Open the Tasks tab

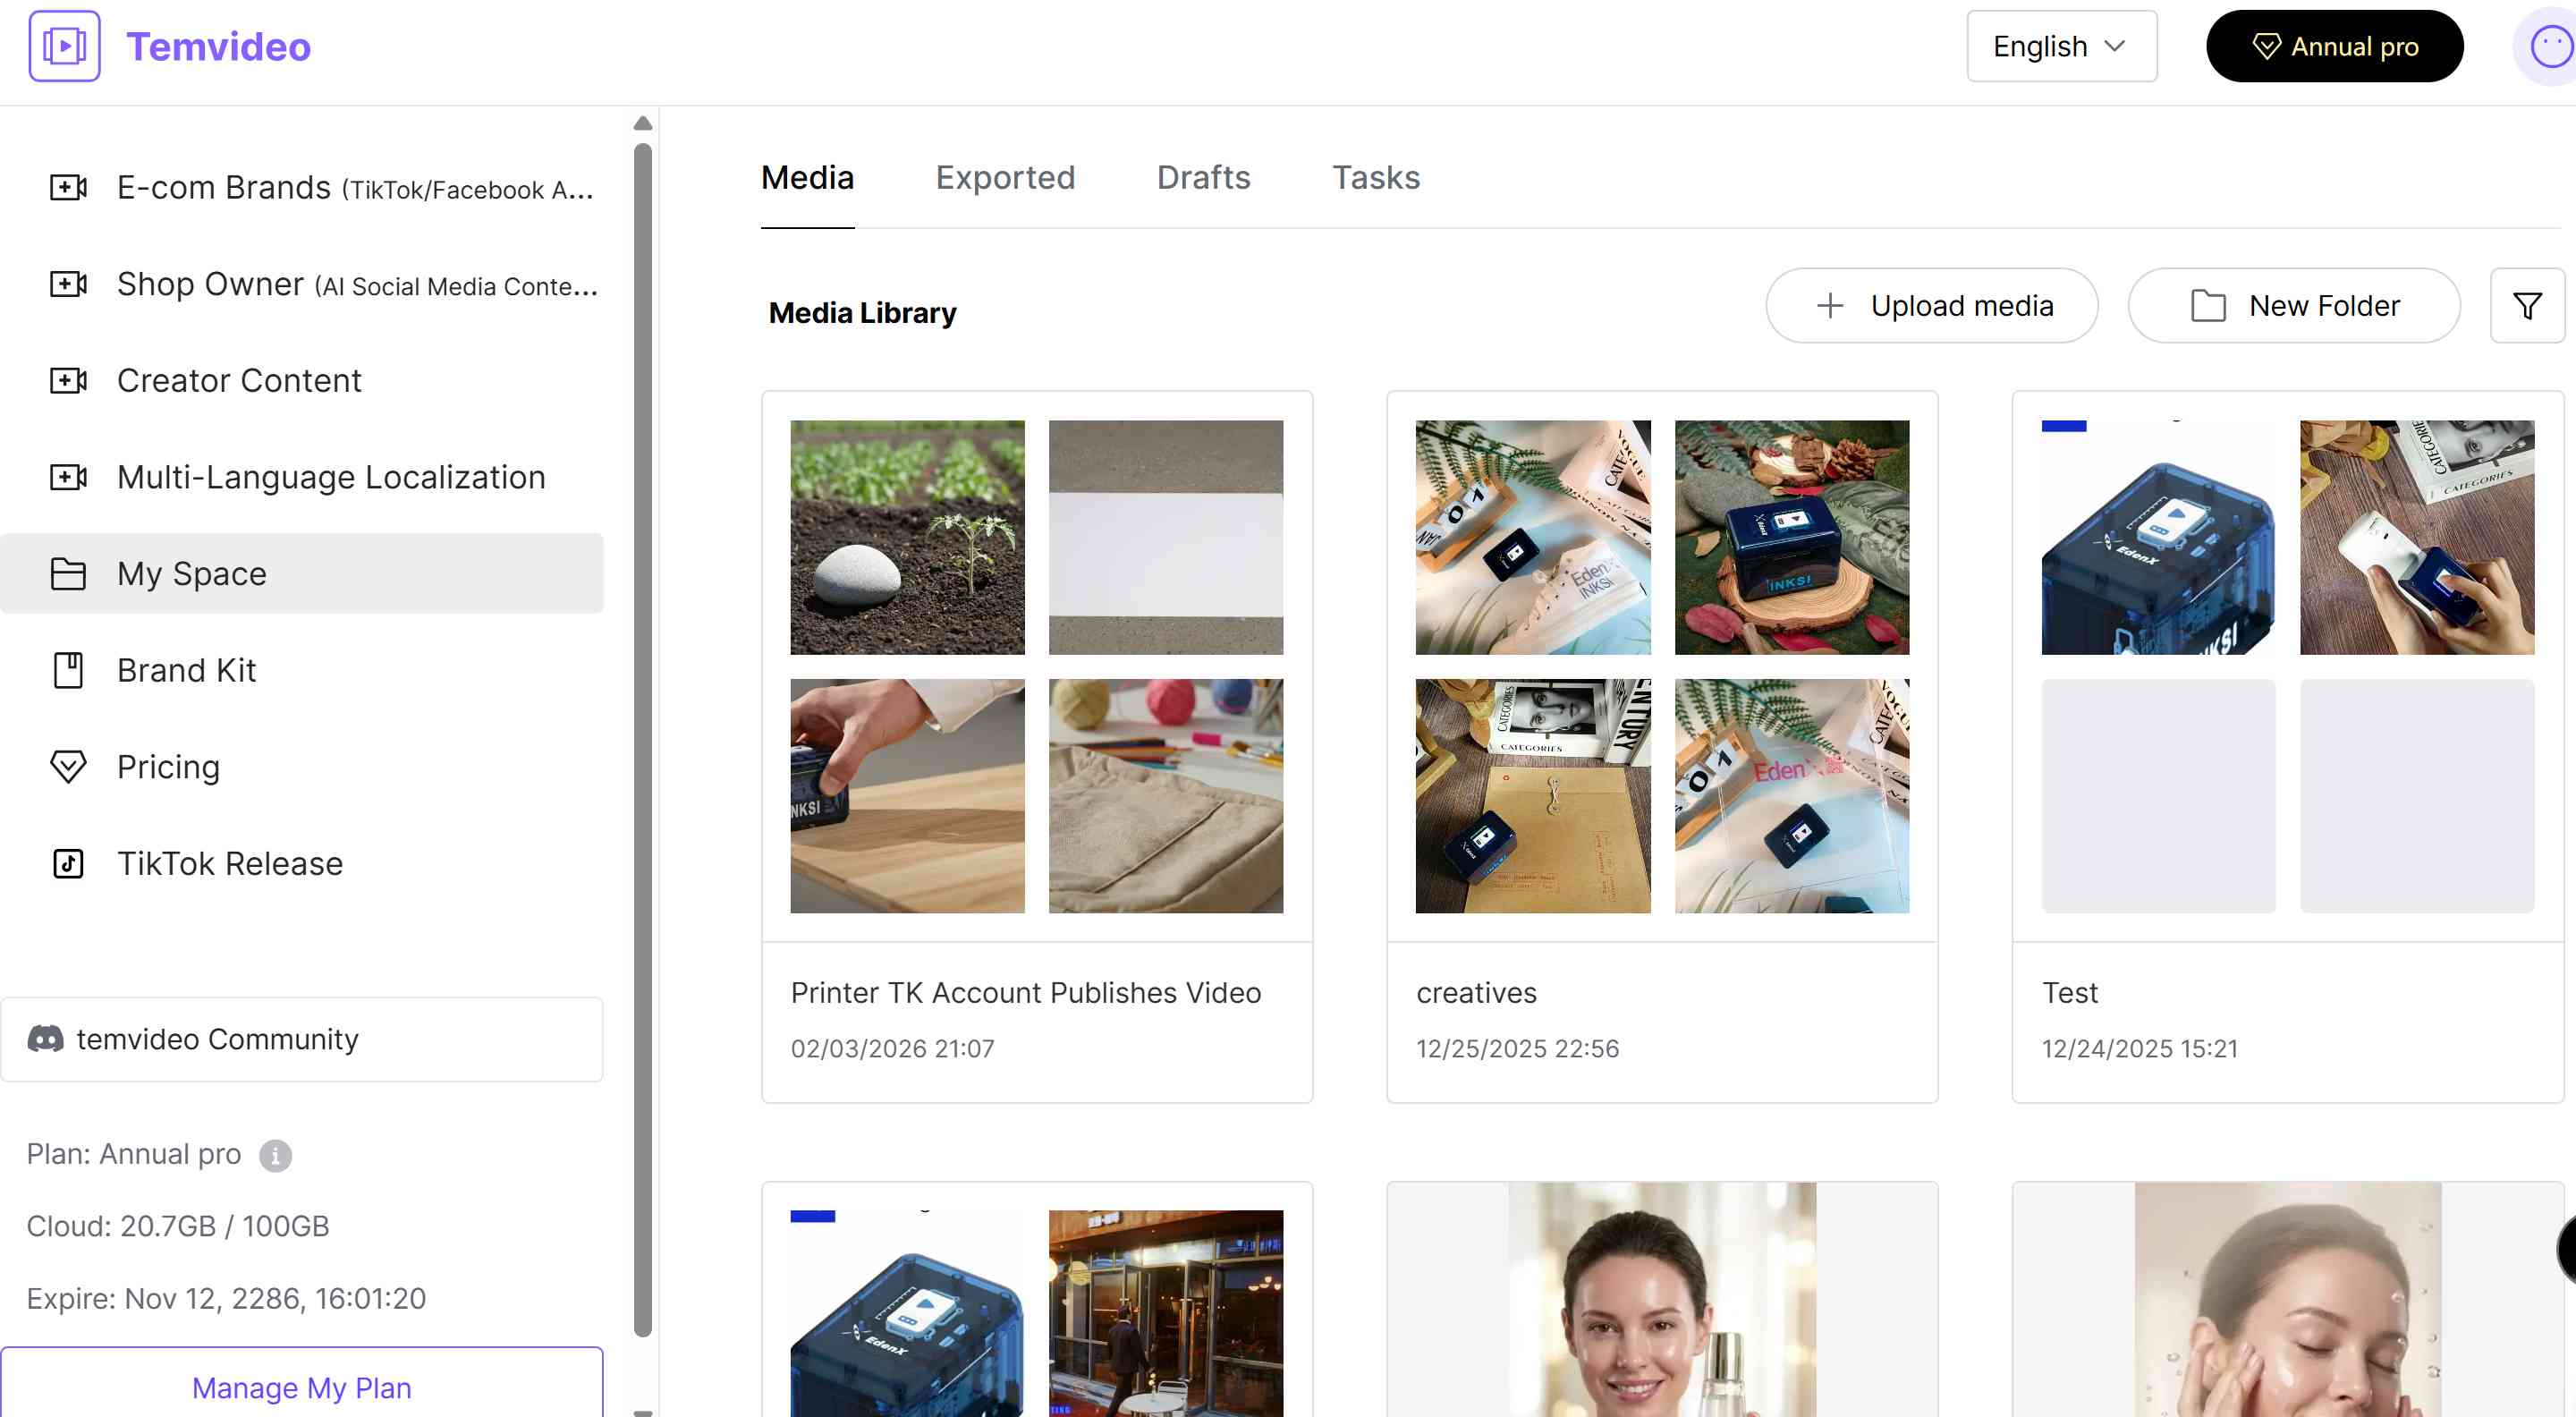[1375, 177]
